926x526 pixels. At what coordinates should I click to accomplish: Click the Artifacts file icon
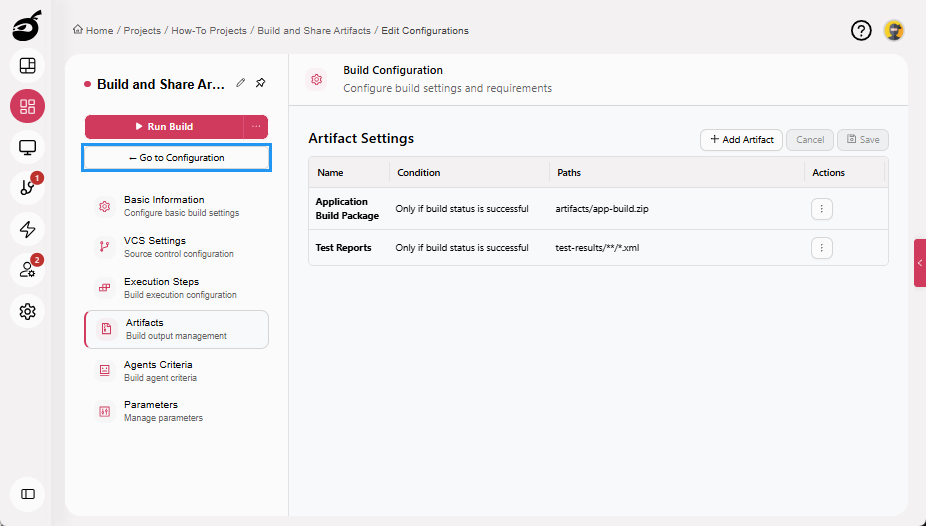pyautogui.click(x=106, y=329)
